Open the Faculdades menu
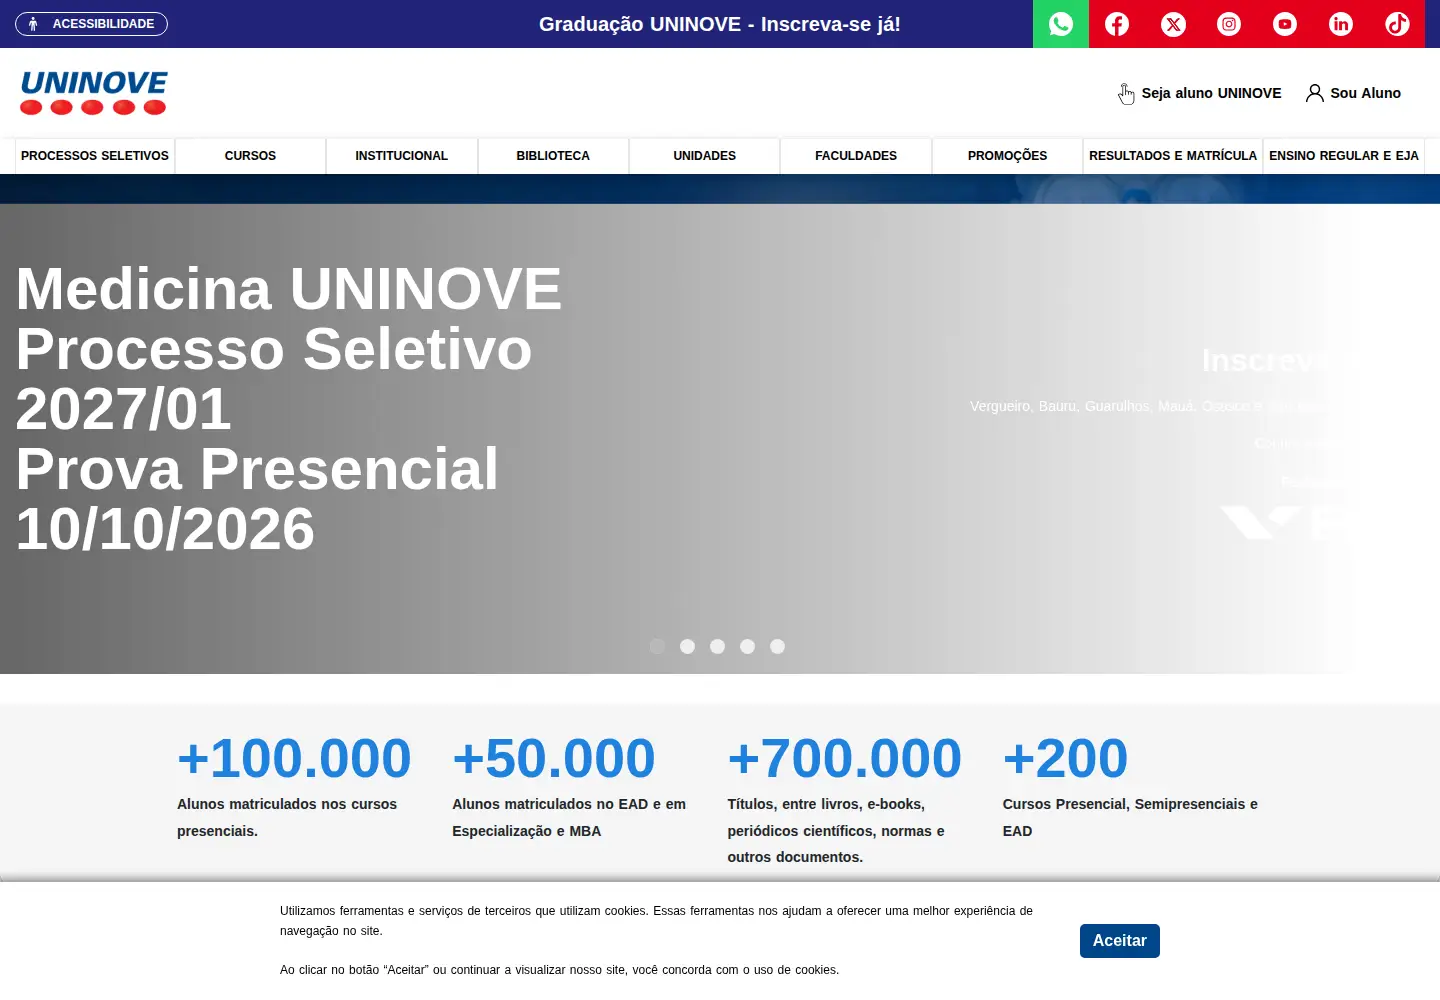 856,156
